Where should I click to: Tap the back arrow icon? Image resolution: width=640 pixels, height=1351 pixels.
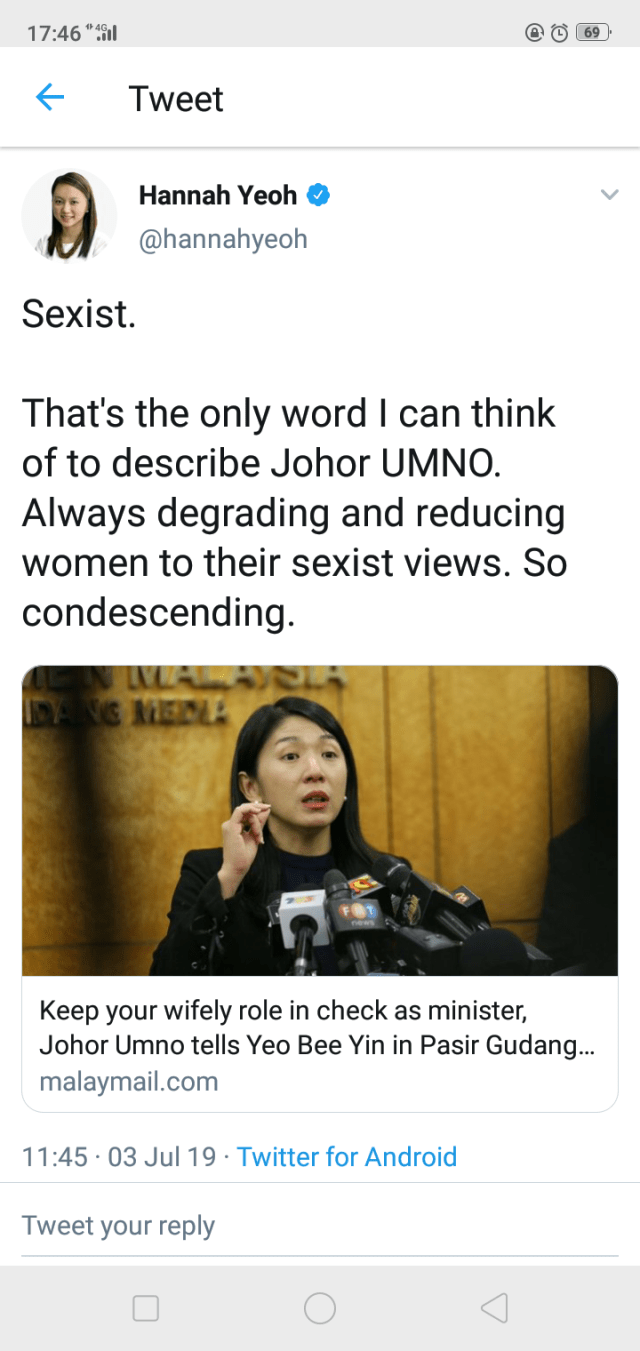pos(50,98)
